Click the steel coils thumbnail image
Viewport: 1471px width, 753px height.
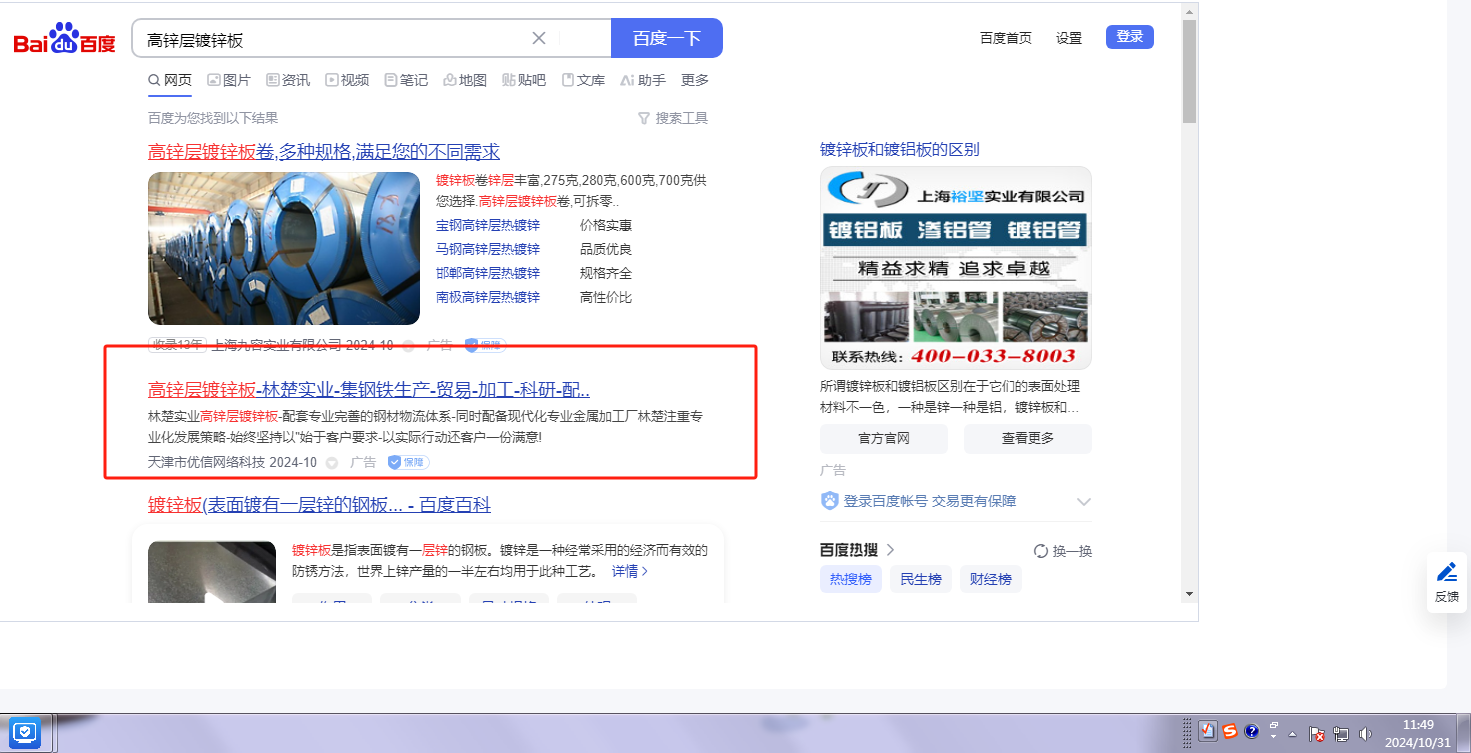284,248
